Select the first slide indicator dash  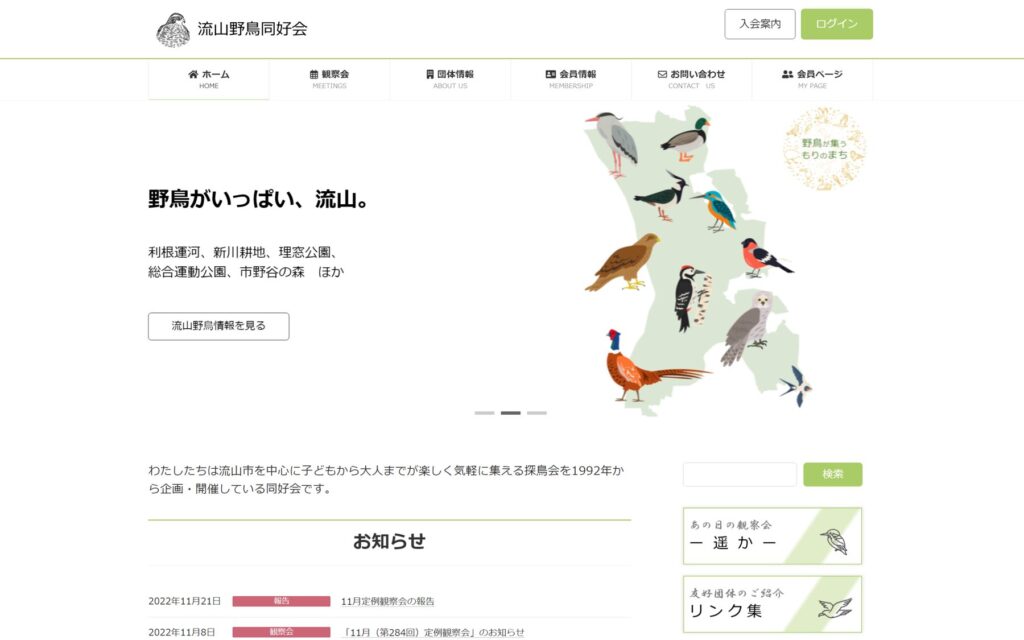coord(485,413)
